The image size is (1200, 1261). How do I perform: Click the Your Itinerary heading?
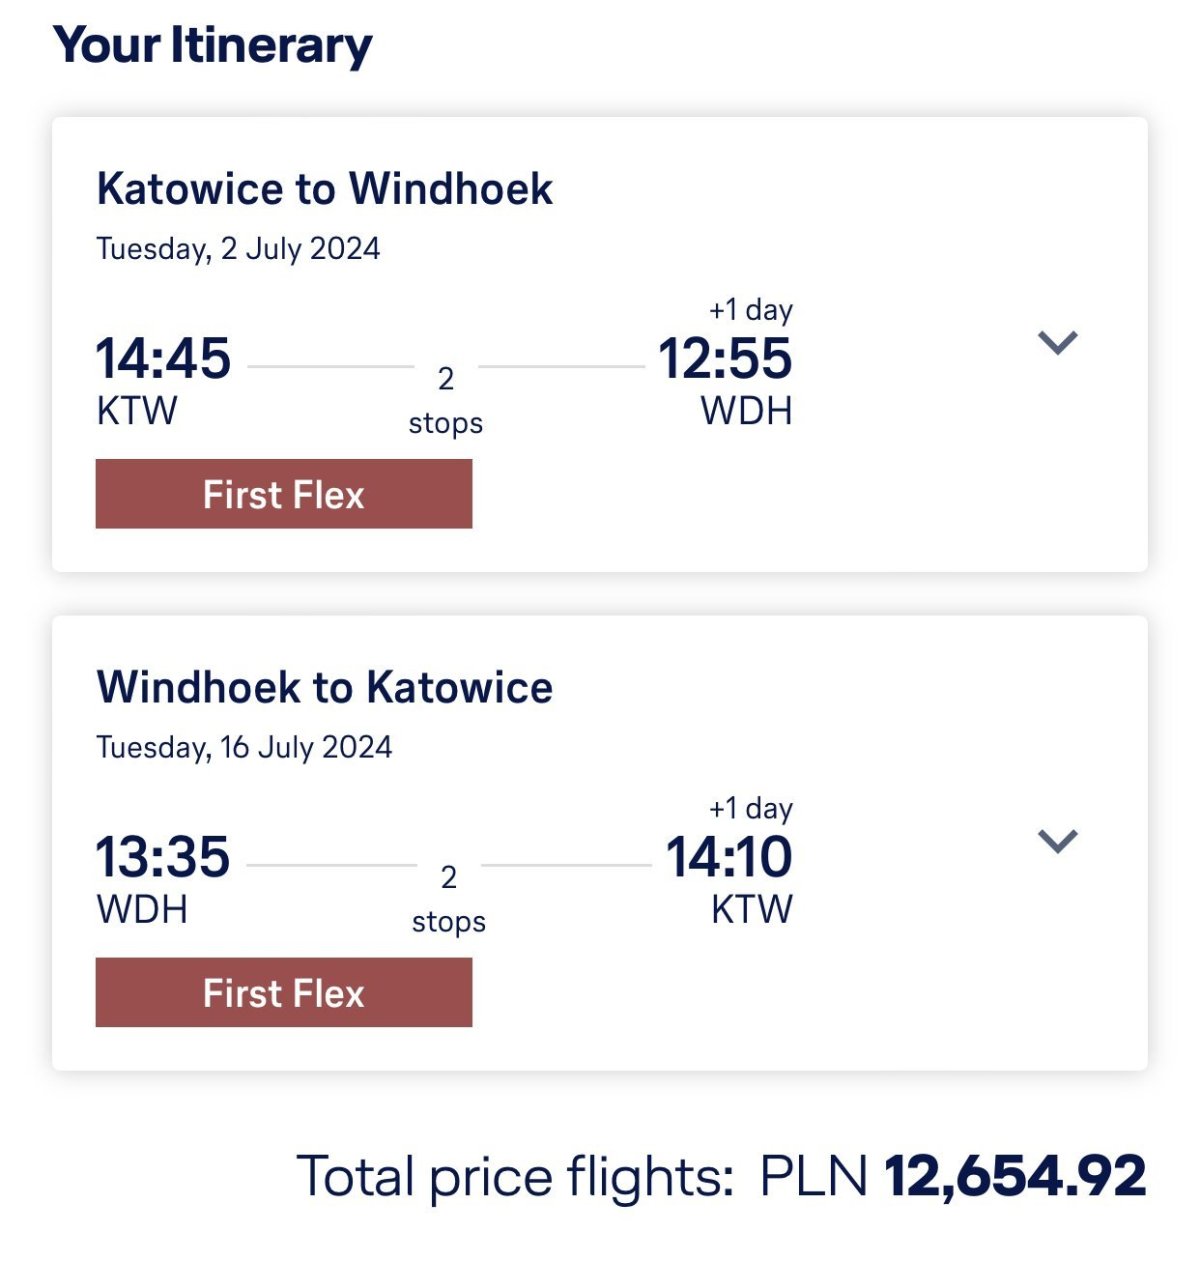pyautogui.click(x=212, y=46)
